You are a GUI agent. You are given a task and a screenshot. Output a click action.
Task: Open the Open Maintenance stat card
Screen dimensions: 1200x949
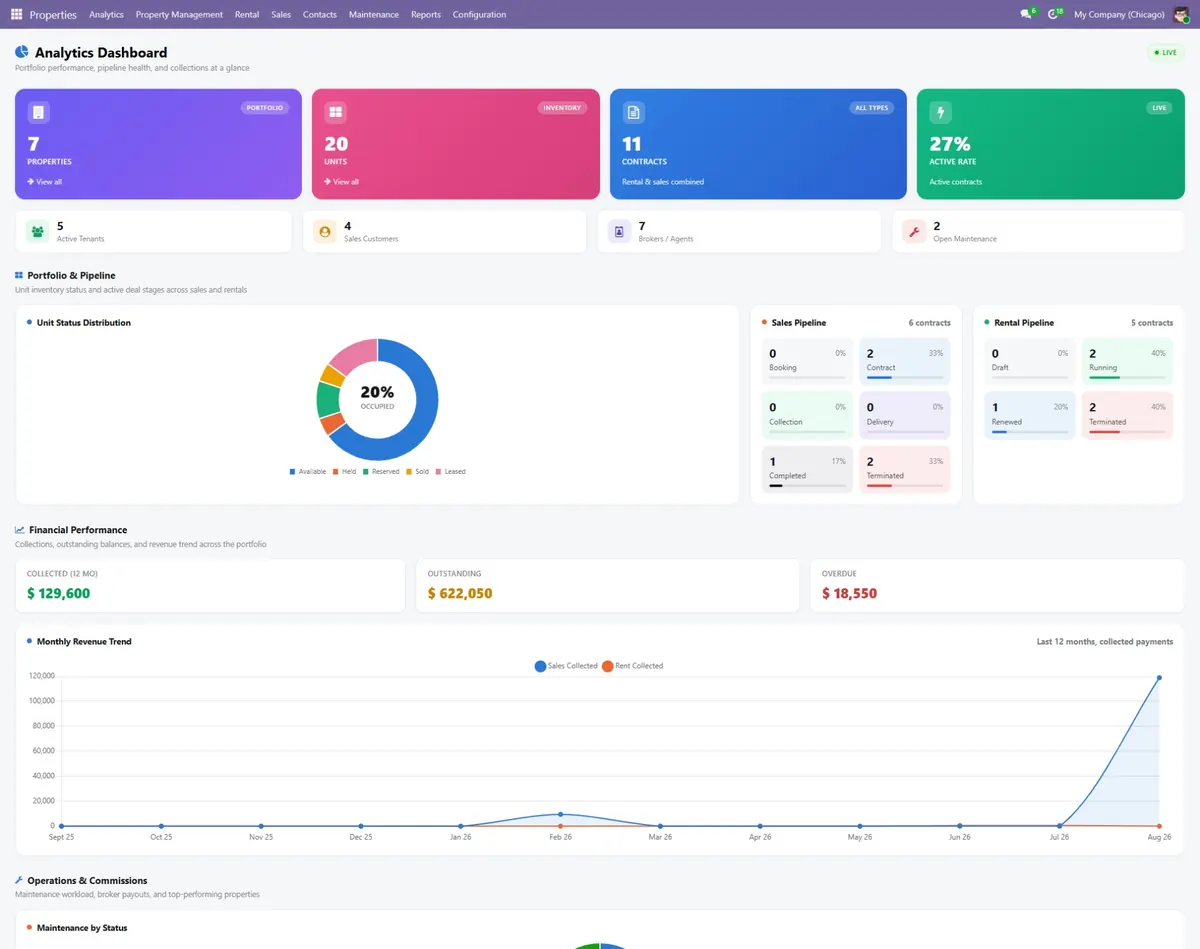(1038, 232)
